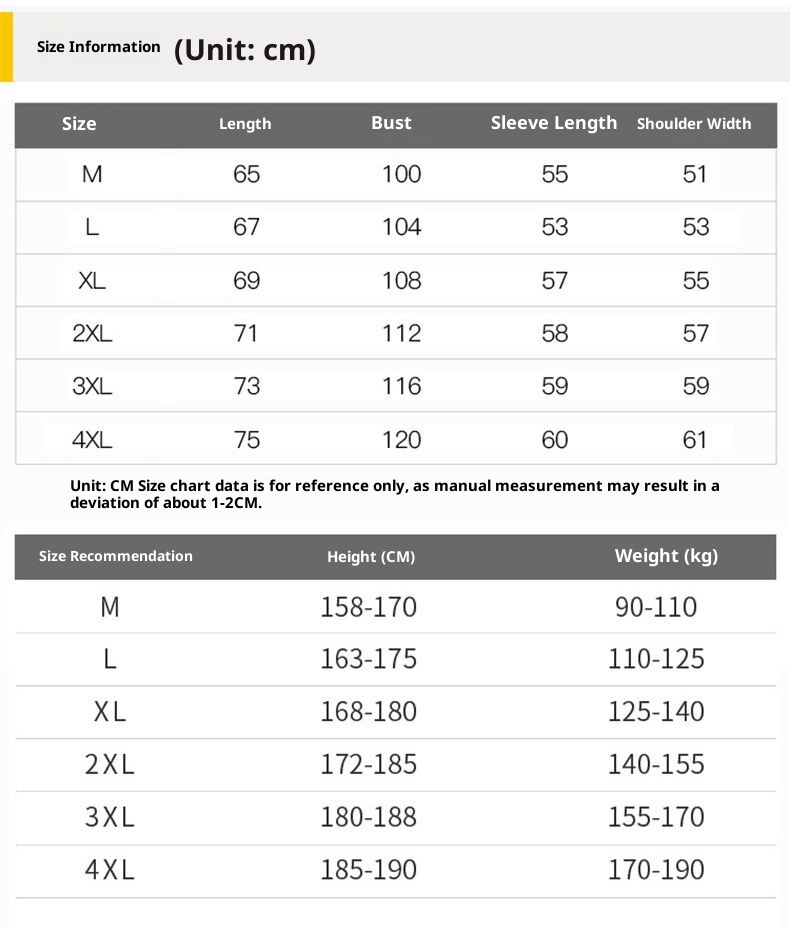Select the Size Recommendation header
The width and height of the screenshot is (790, 927).
pos(116,556)
